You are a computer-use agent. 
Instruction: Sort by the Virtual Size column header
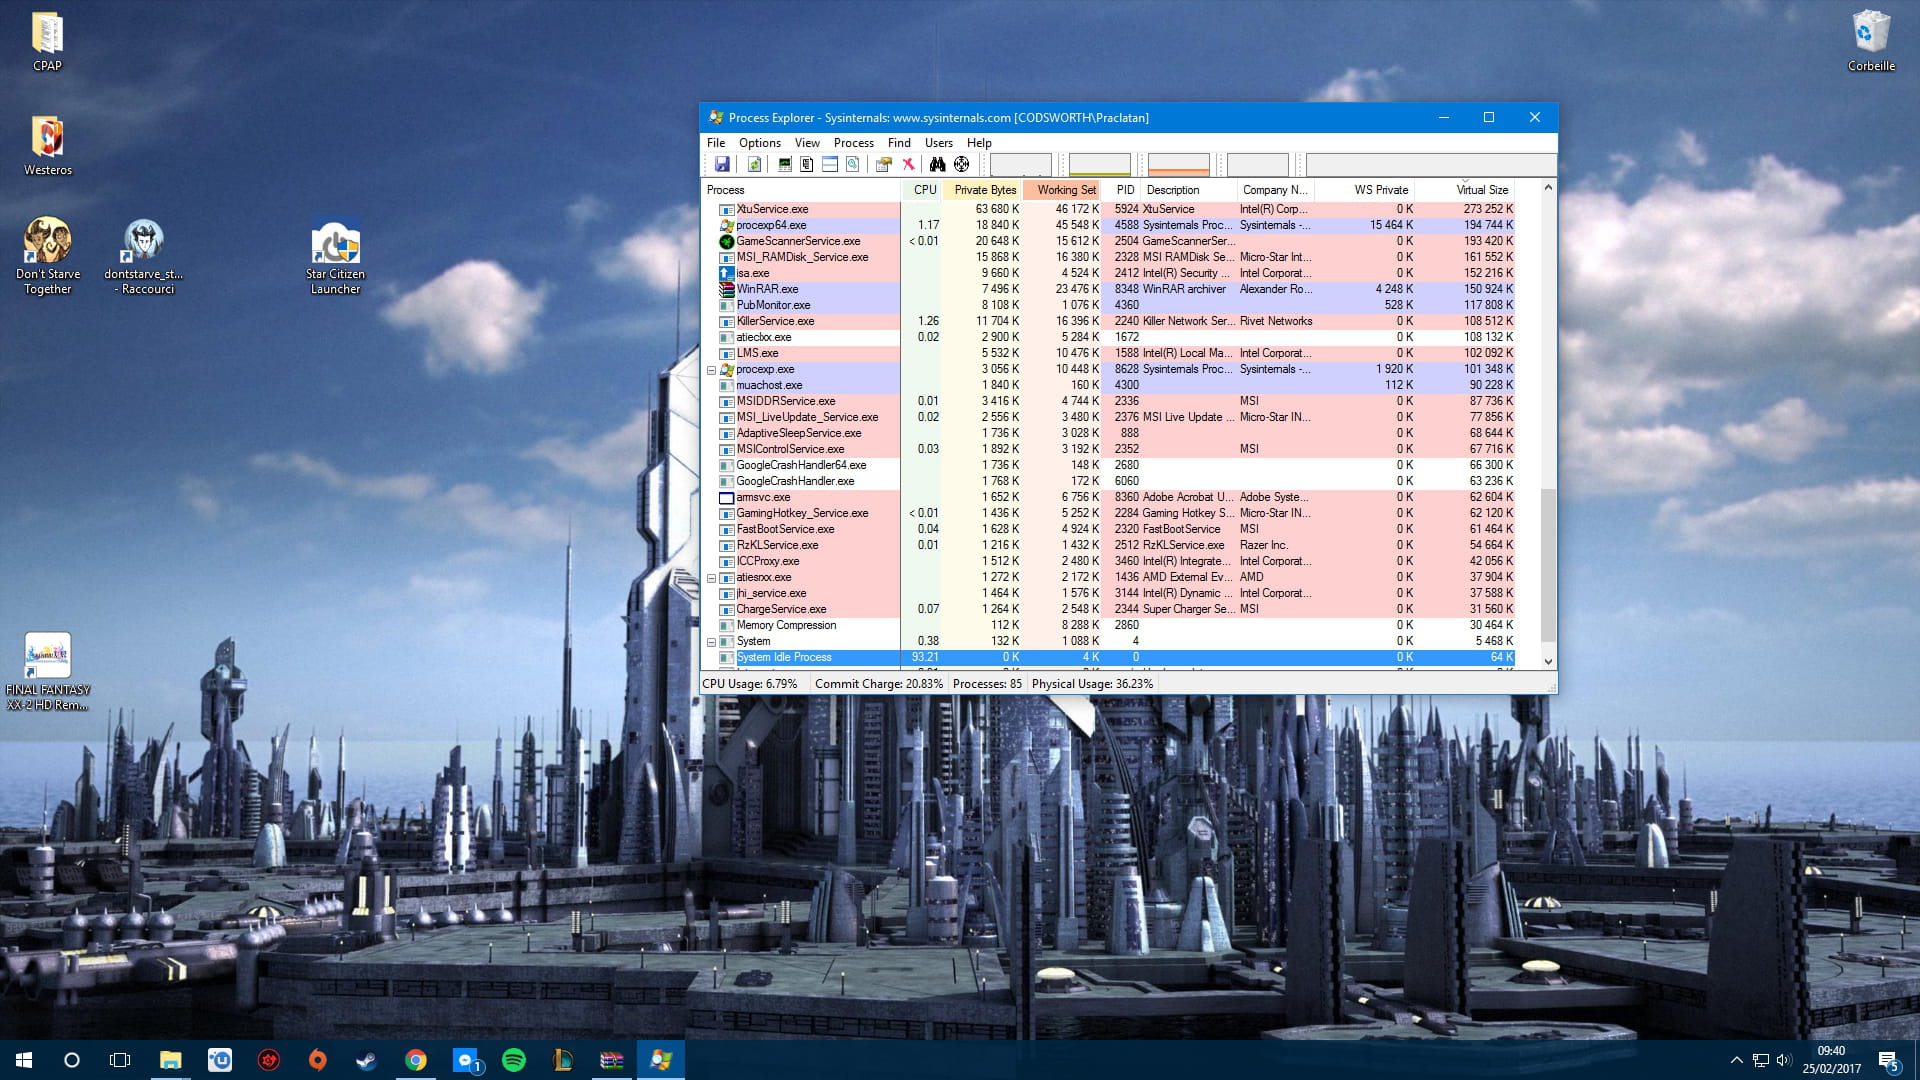1465,190
